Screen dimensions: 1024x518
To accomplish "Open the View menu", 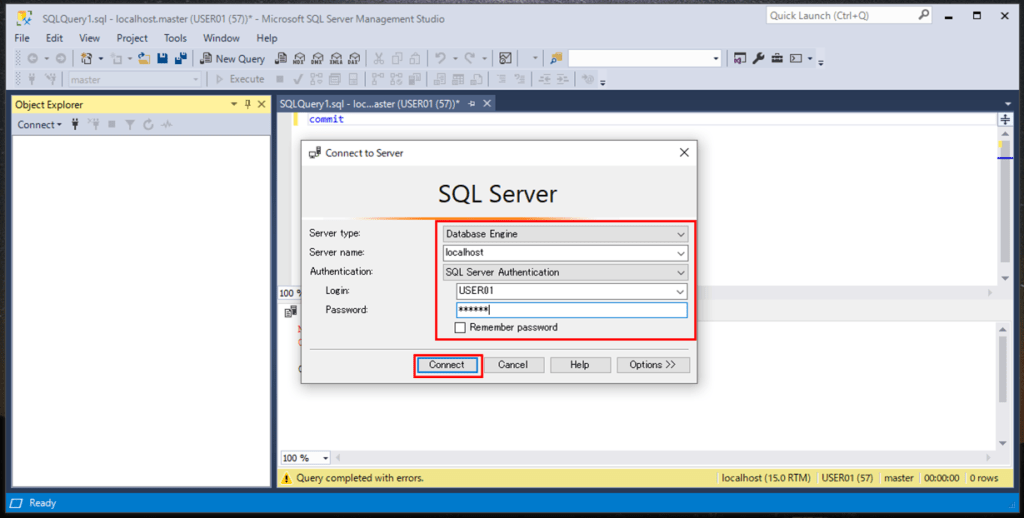I will 89,38.
